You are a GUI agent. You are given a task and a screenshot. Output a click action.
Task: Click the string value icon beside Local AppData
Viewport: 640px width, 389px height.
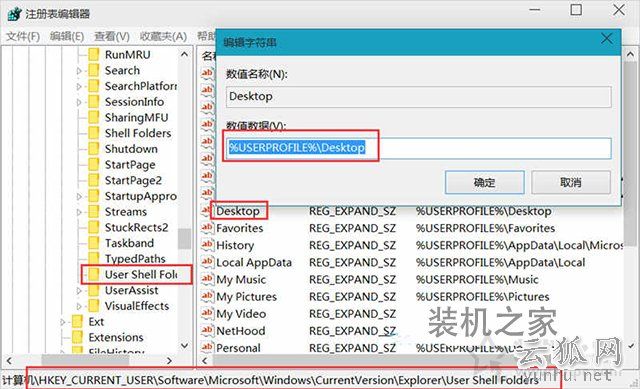pyautogui.click(x=207, y=262)
